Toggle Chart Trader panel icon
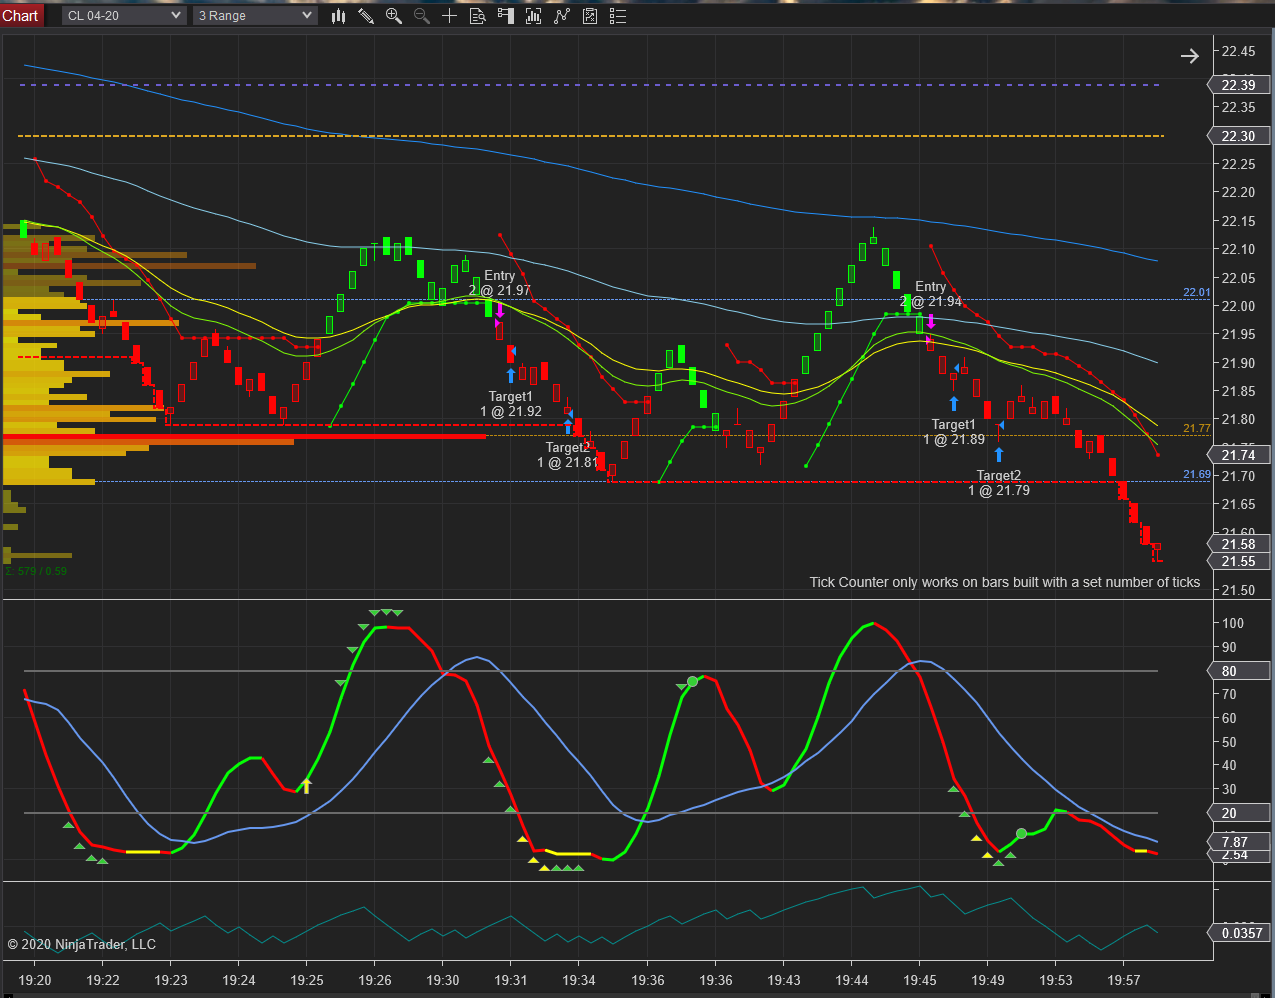 click(506, 16)
